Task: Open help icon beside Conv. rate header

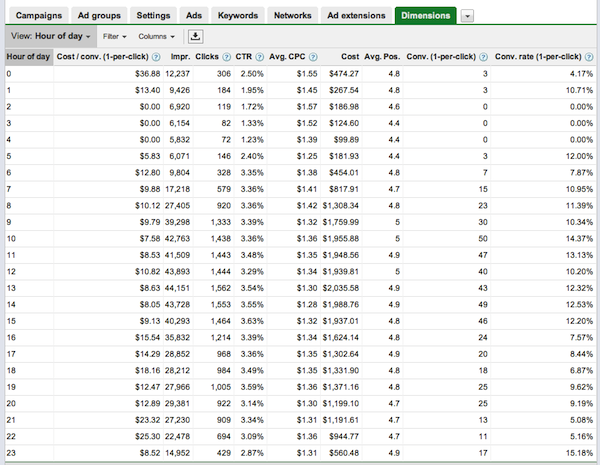Action: click(589, 57)
